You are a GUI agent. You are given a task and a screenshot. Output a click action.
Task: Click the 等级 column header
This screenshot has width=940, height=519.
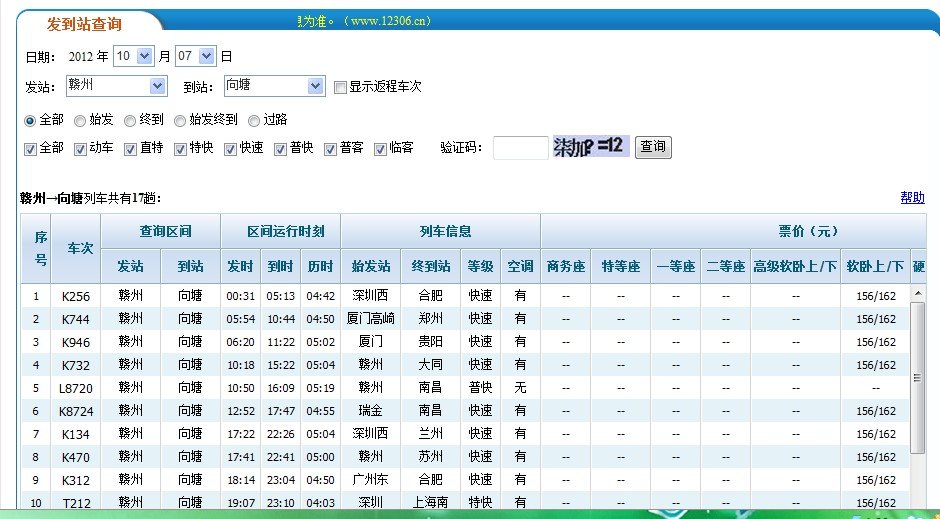pos(480,266)
